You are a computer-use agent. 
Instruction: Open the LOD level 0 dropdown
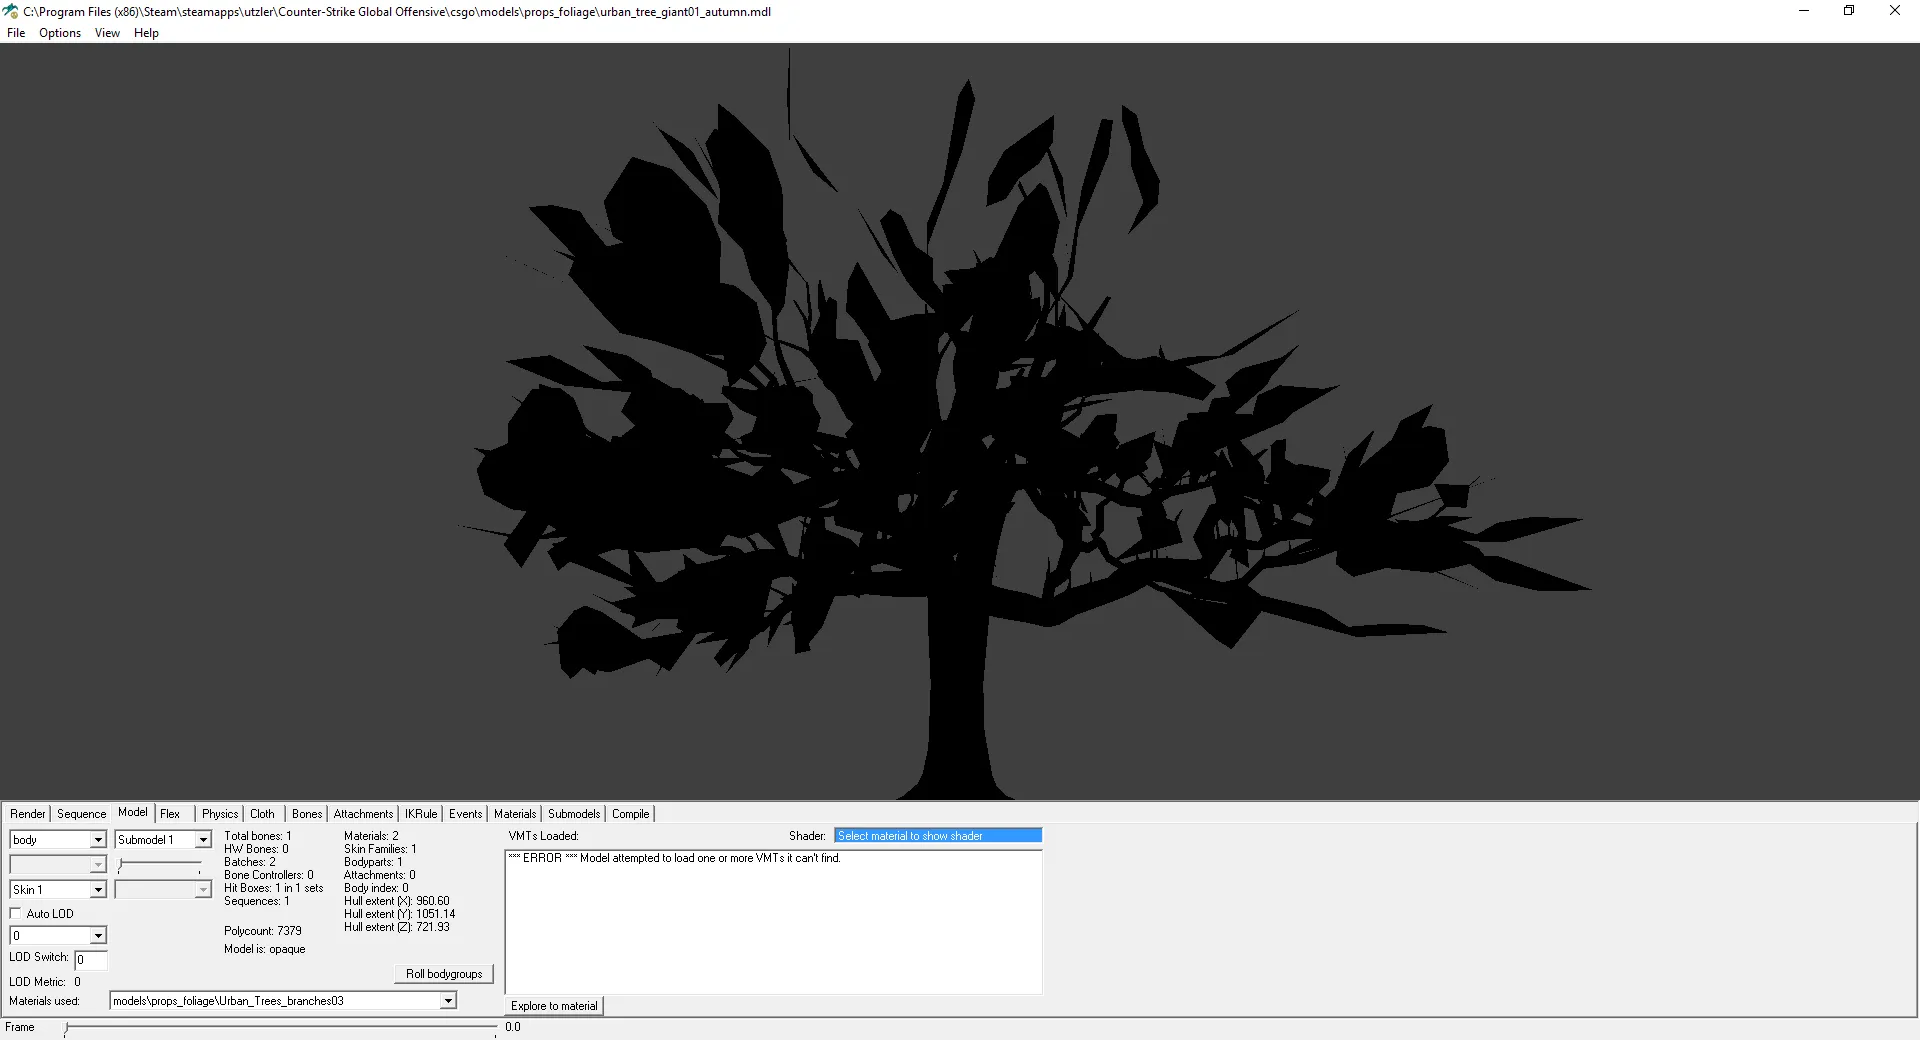[58, 936]
